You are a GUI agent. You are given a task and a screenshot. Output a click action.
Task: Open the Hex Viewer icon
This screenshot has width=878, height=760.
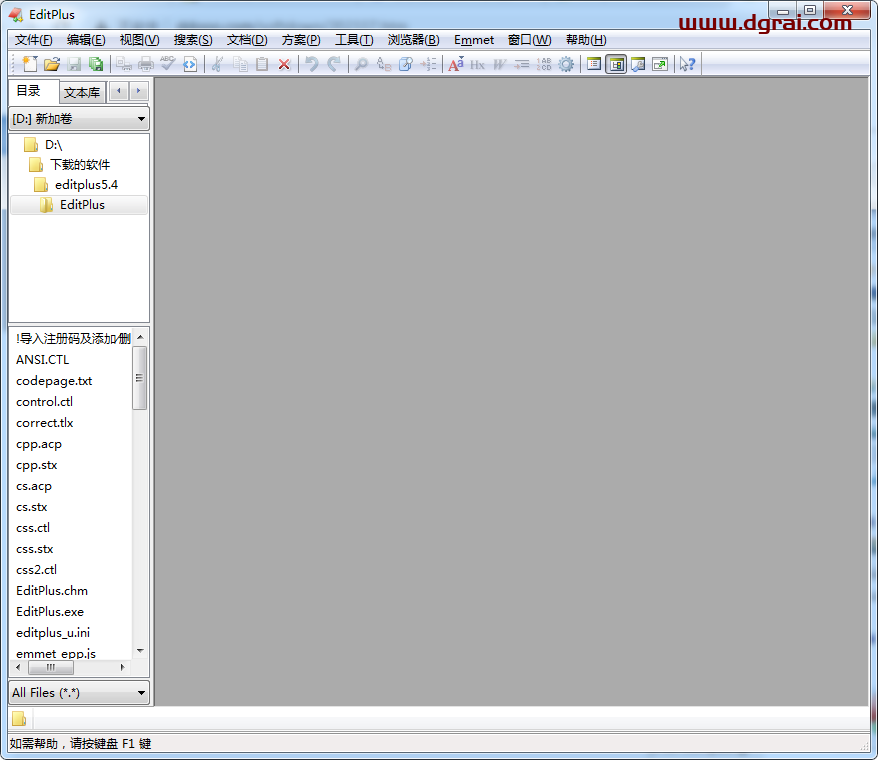[478, 64]
